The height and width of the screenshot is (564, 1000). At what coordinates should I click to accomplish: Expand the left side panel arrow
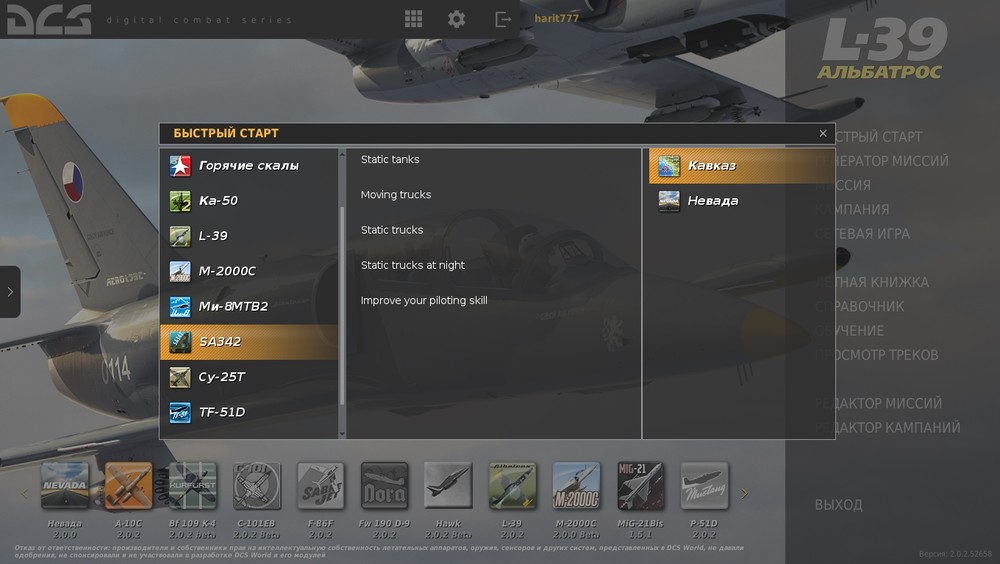[10, 292]
